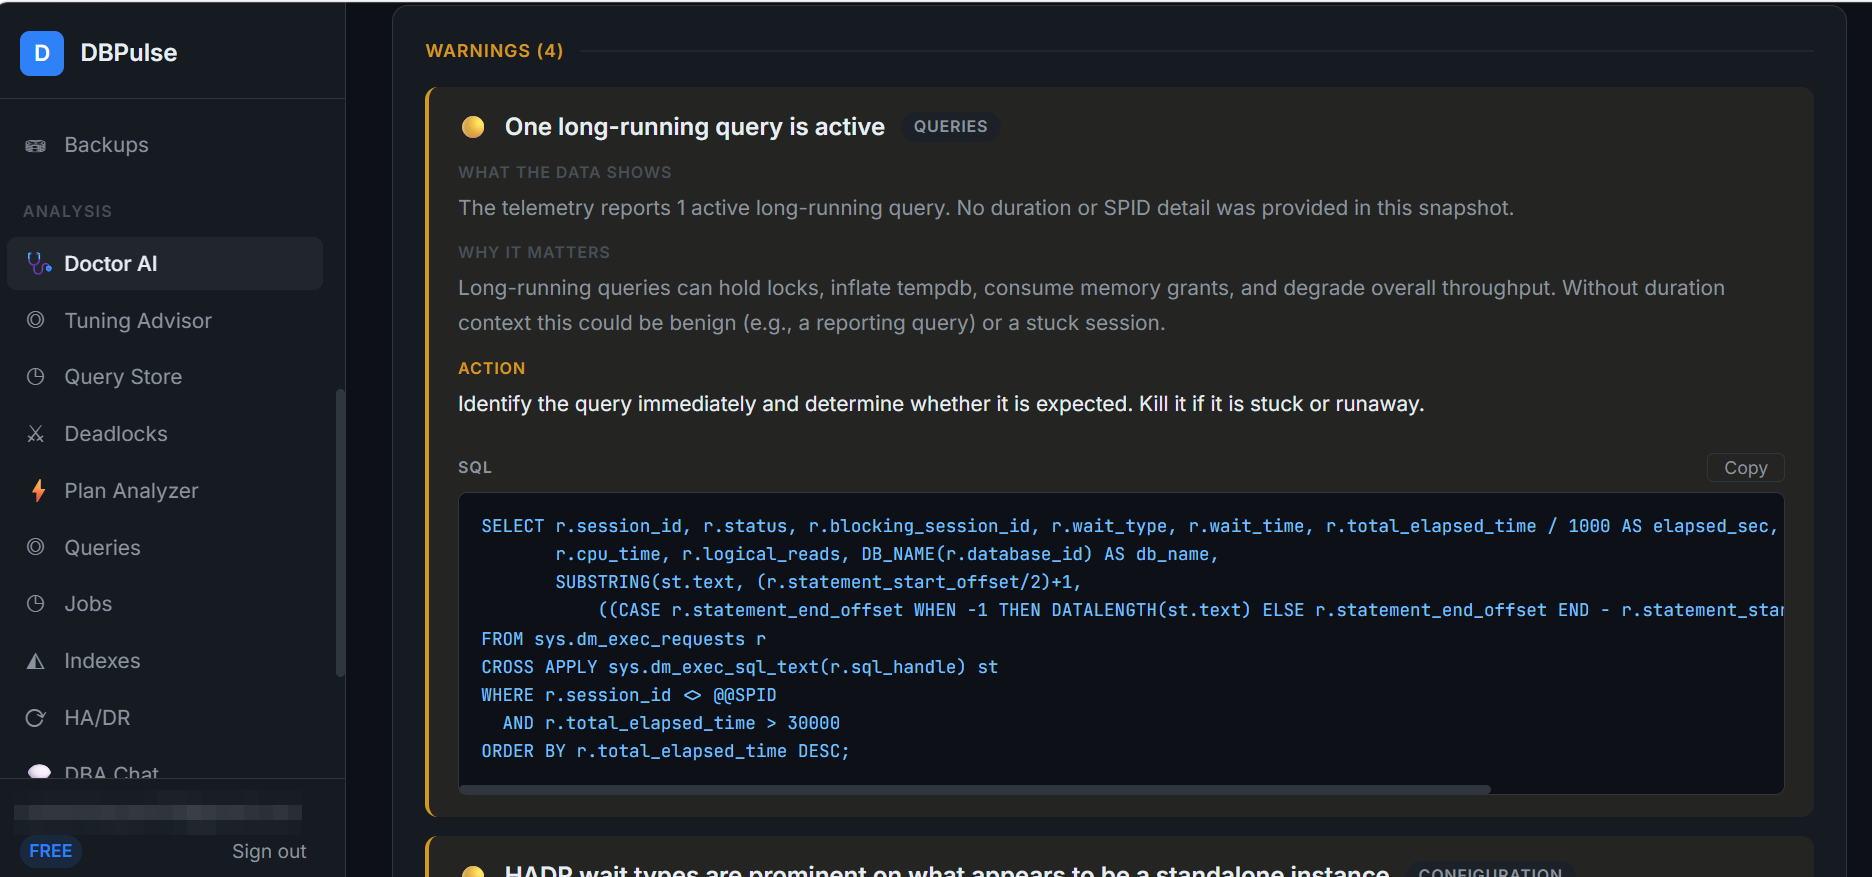
Task: Click the DBPulse logo icon
Action: coord(42,53)
